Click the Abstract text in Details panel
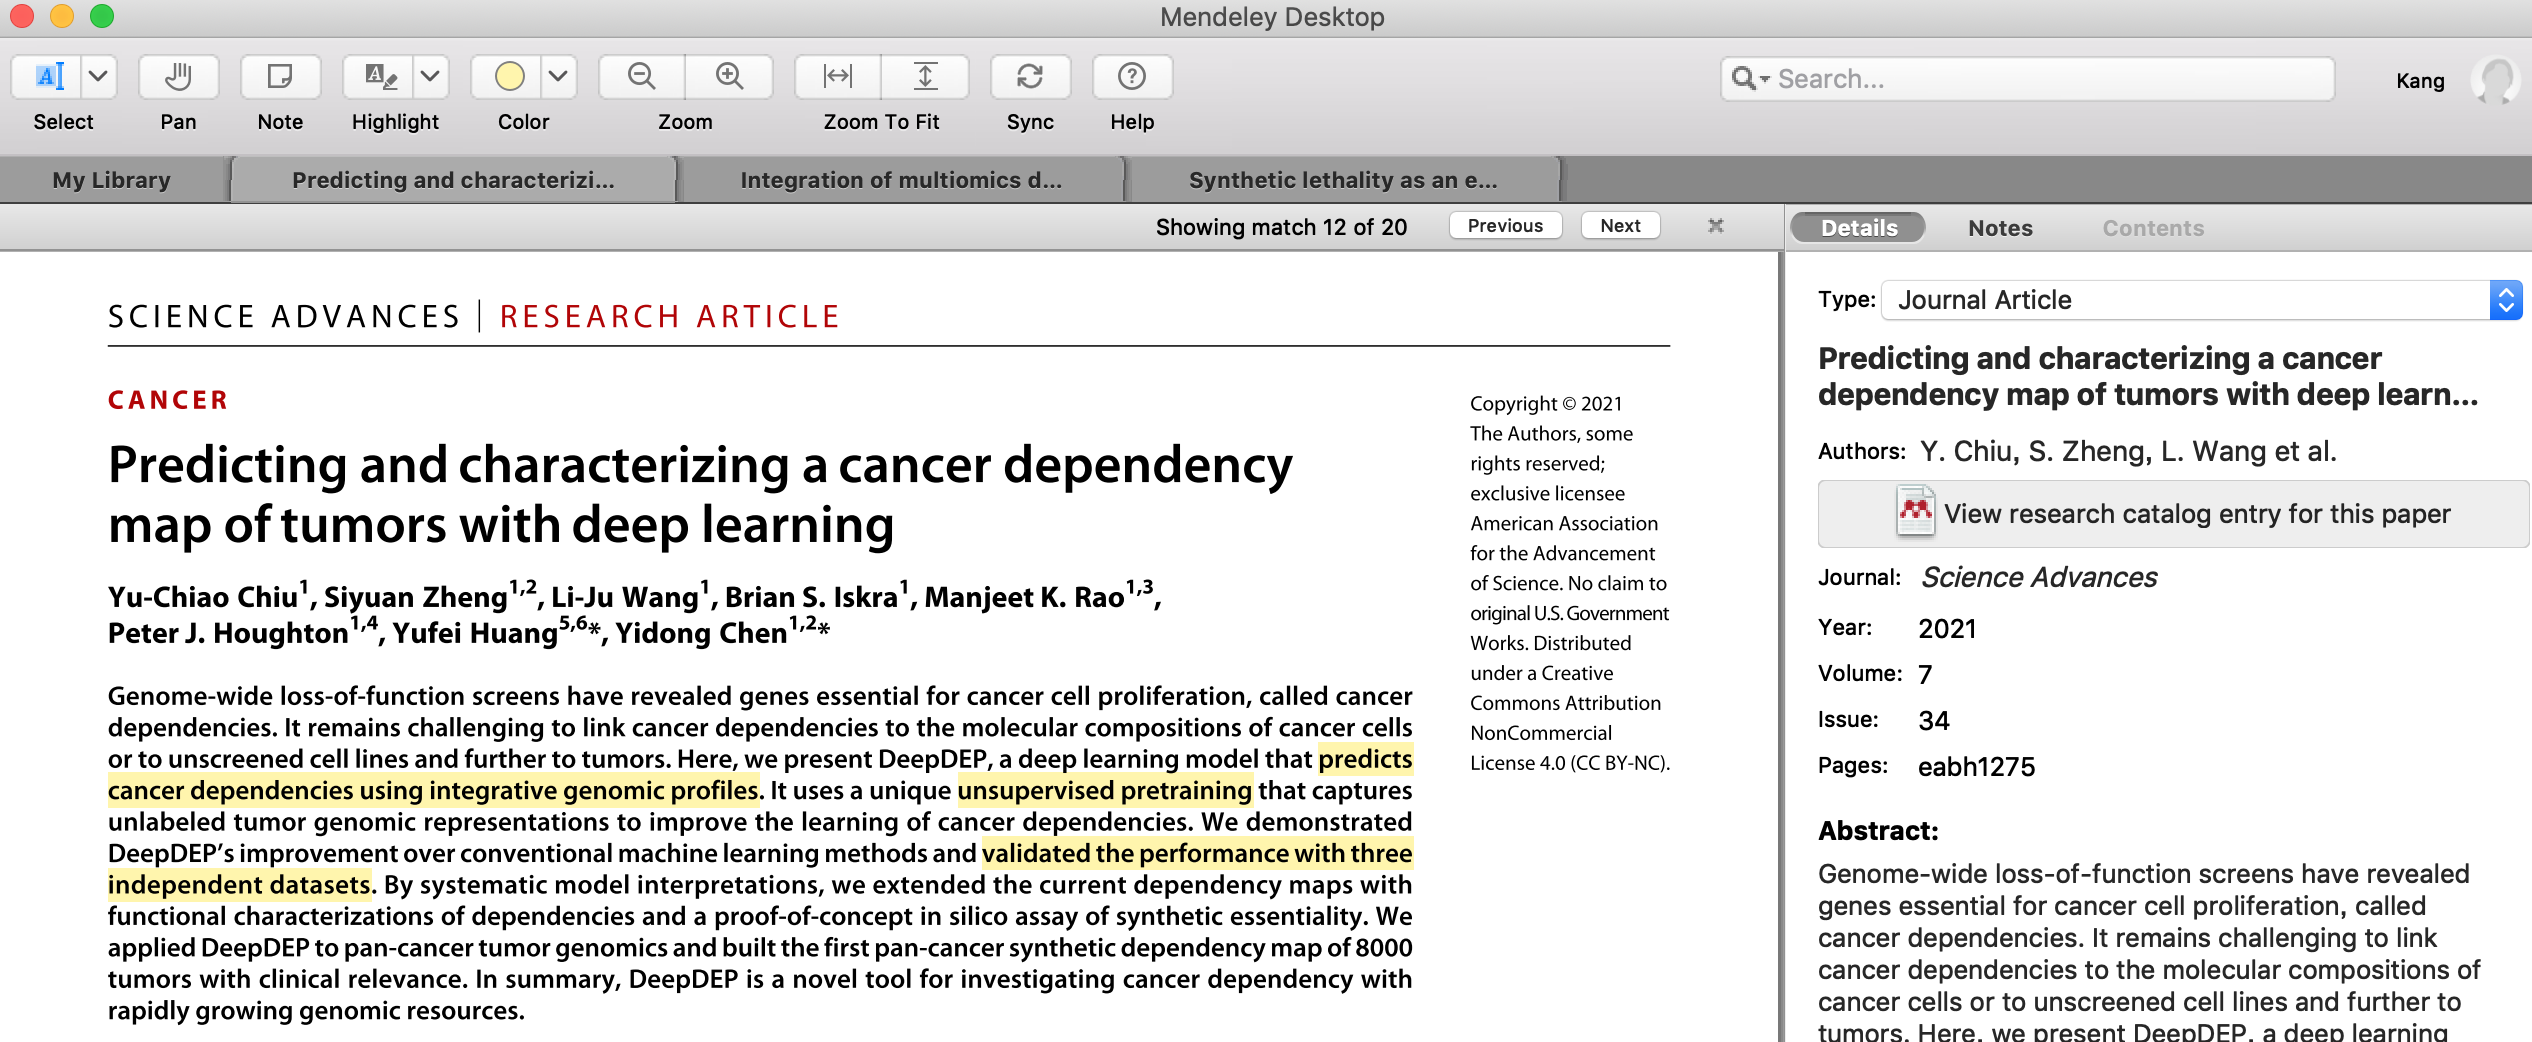The width and height of the screenshot is (2532, 1042). click(2150, 950)
